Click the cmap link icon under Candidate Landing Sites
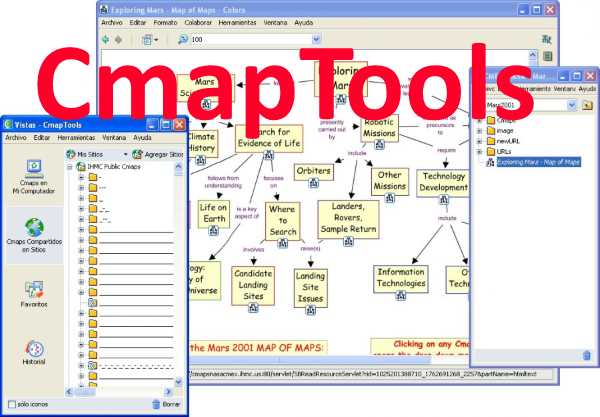This screenshot has width=600, height=417. coord(253,308)
